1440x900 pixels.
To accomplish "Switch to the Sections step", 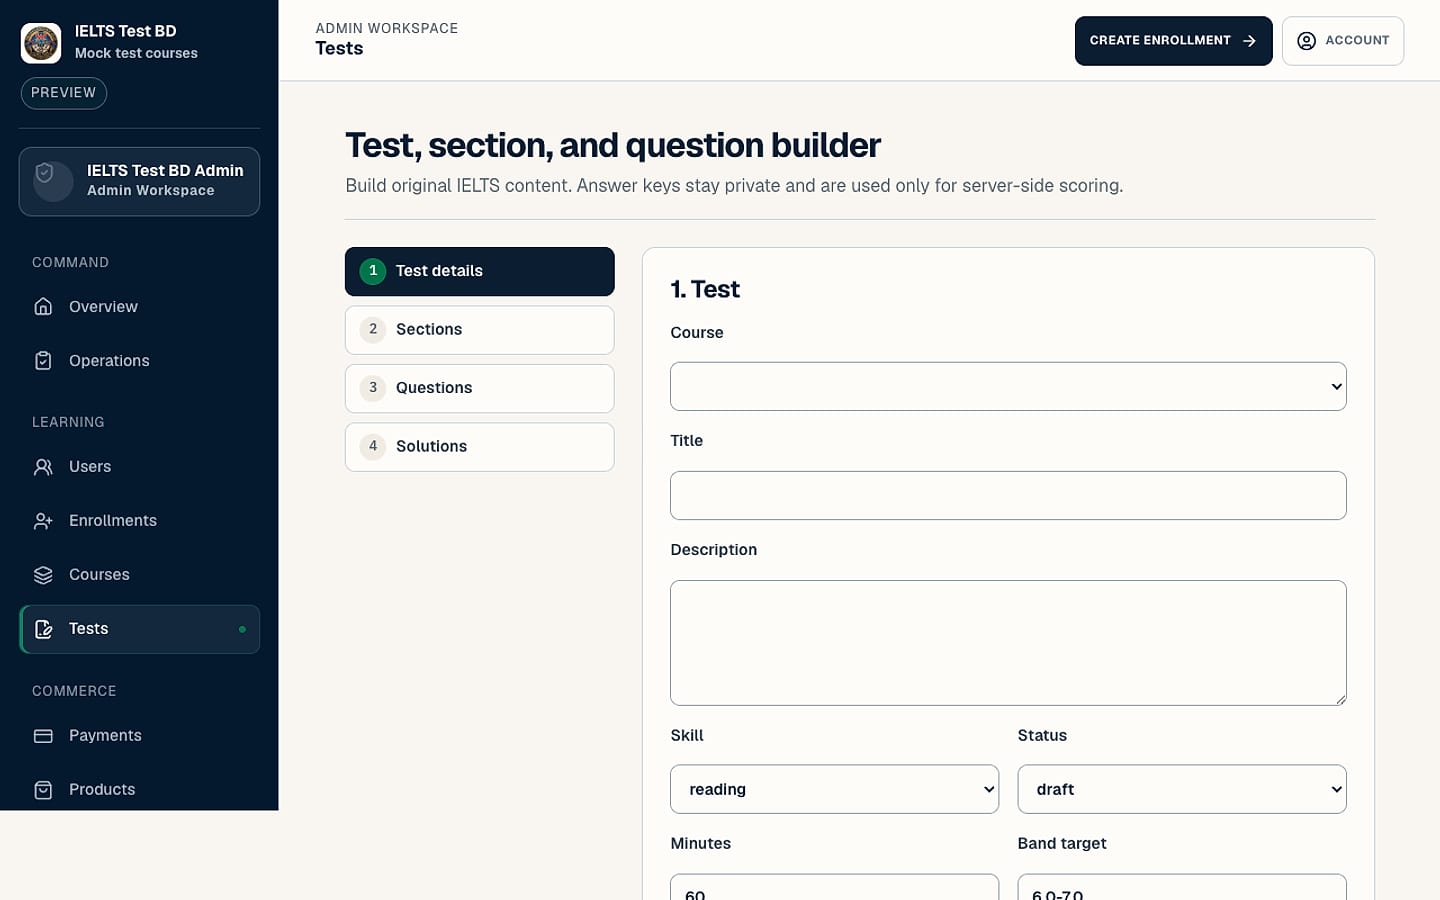I will click(x=480, y=330).
